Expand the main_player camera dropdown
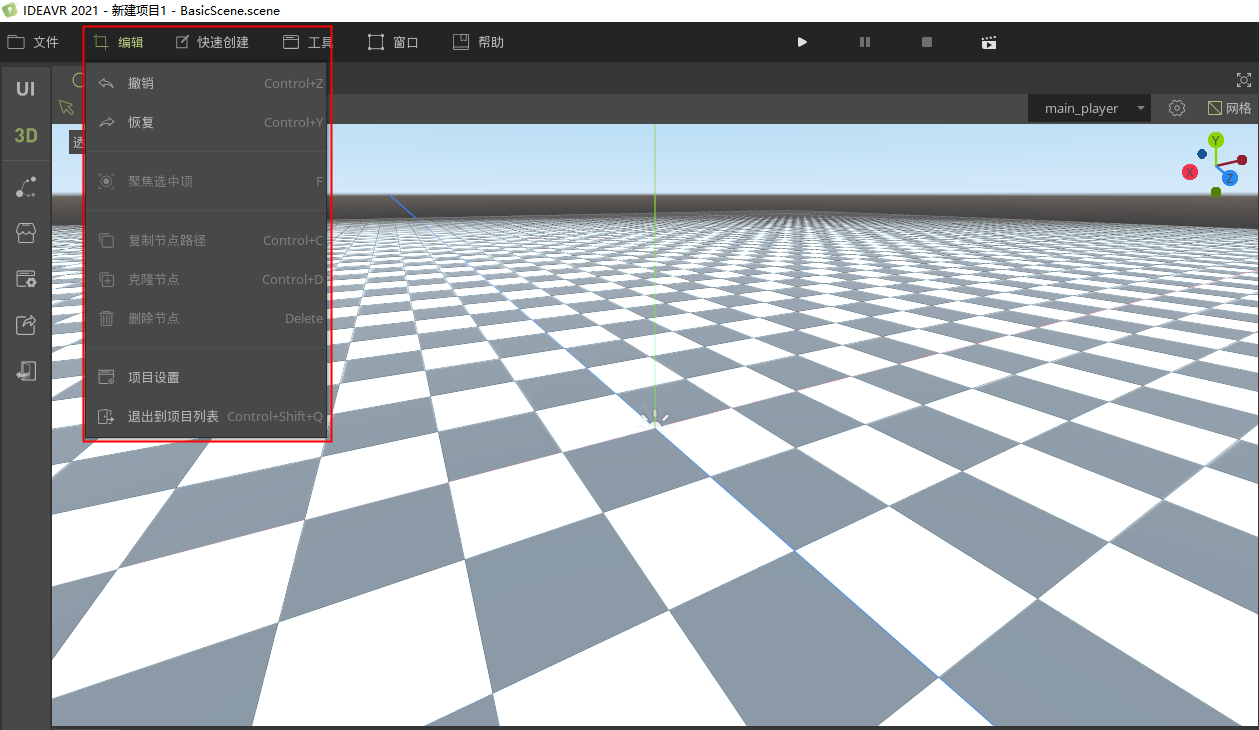 (x=1089, y=108)
